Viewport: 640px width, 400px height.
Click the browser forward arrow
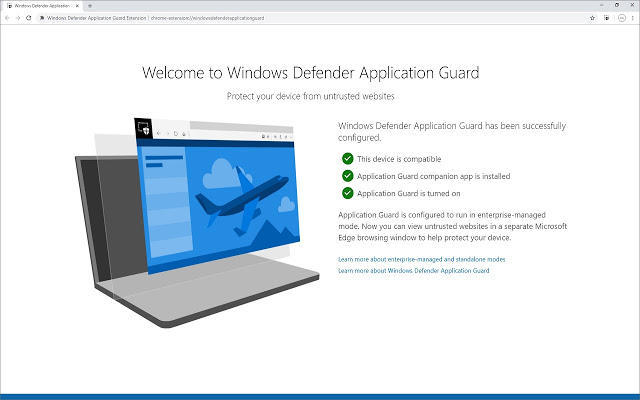(17, 17)
